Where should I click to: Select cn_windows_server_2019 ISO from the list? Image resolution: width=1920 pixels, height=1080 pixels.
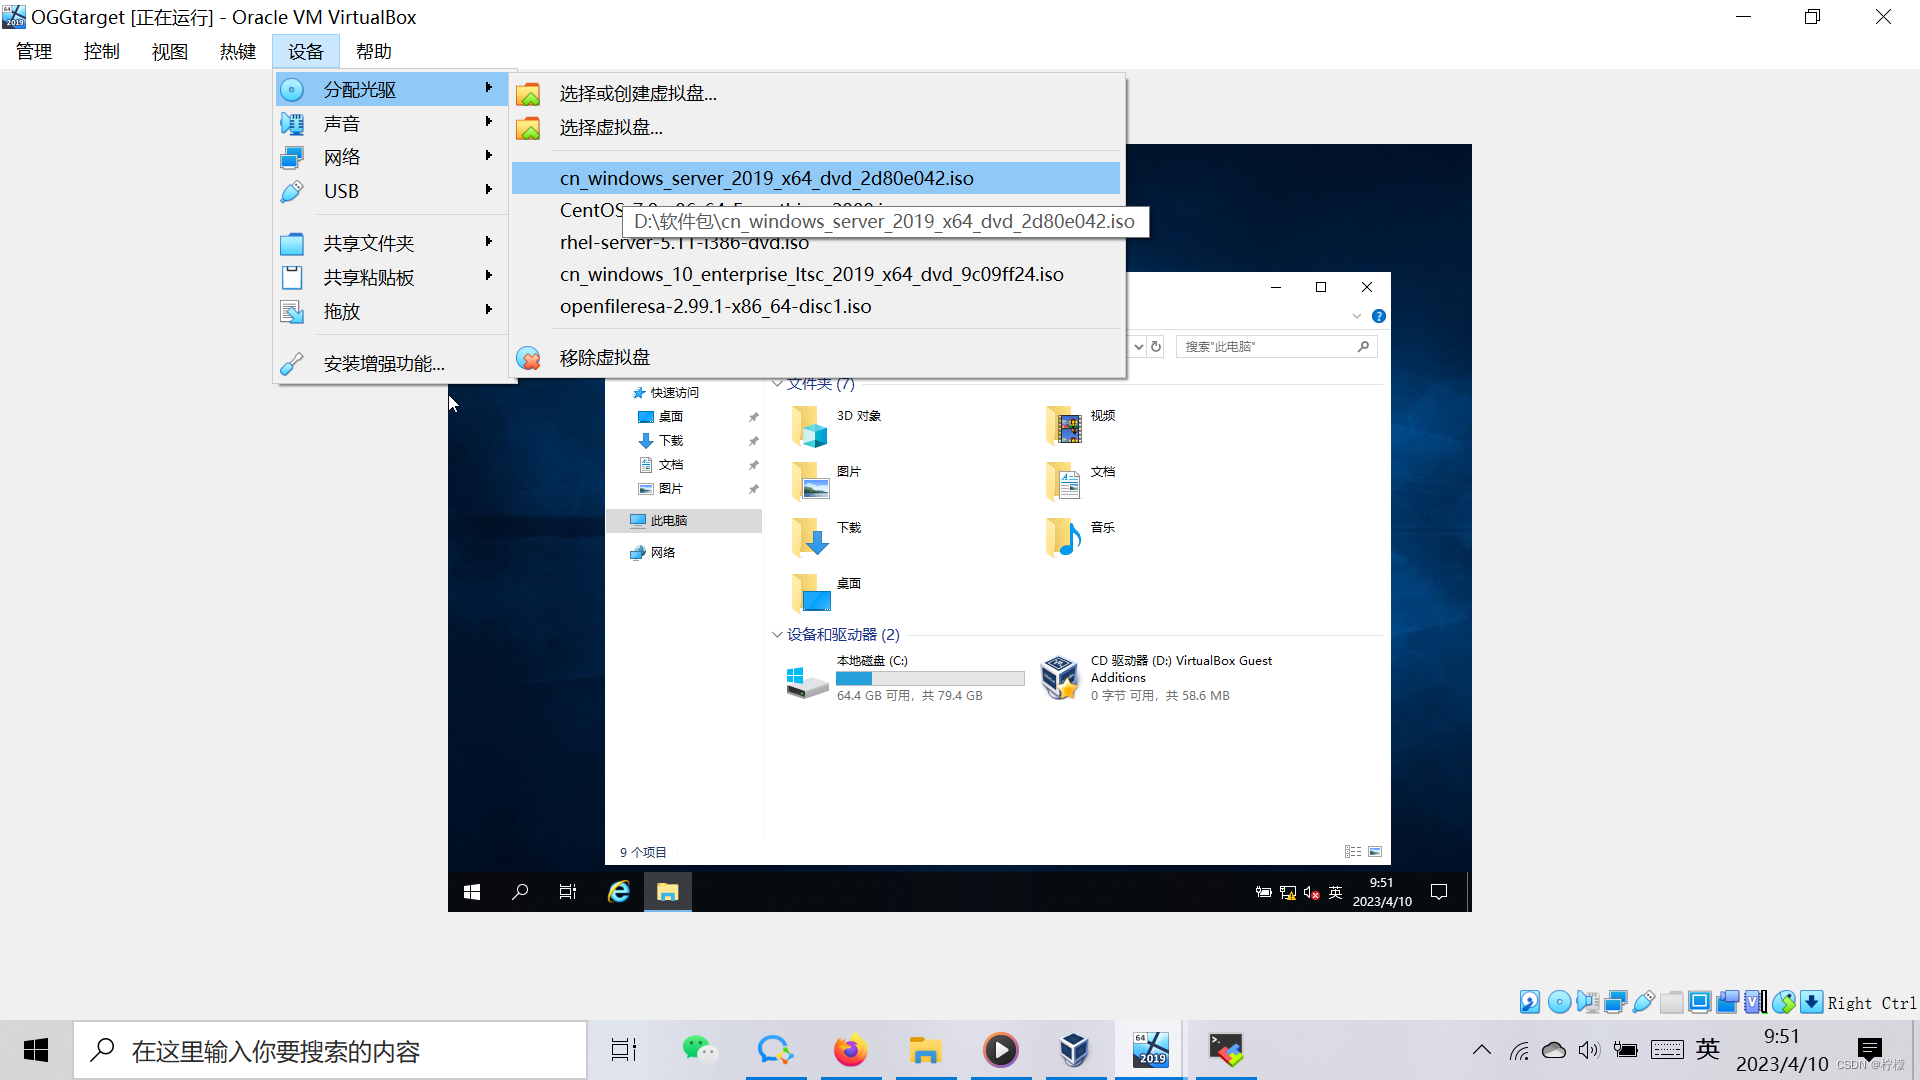766,179
